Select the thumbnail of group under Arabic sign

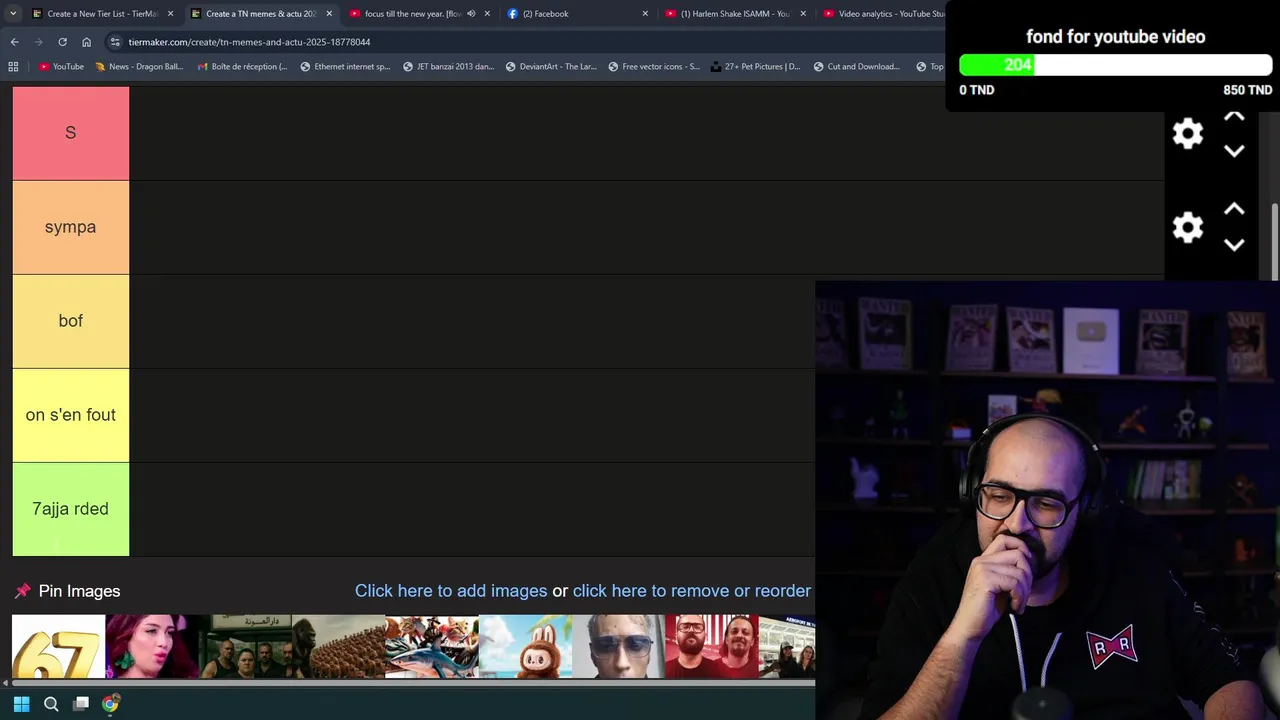coord(245,647)
